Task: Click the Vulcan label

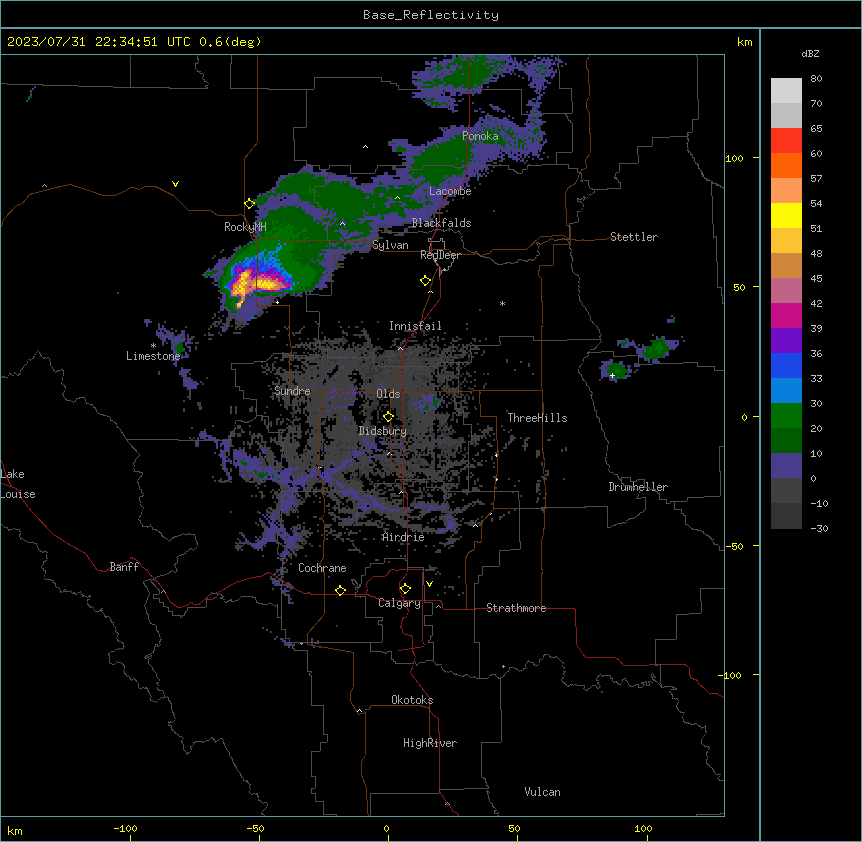Action: (543, 792)
